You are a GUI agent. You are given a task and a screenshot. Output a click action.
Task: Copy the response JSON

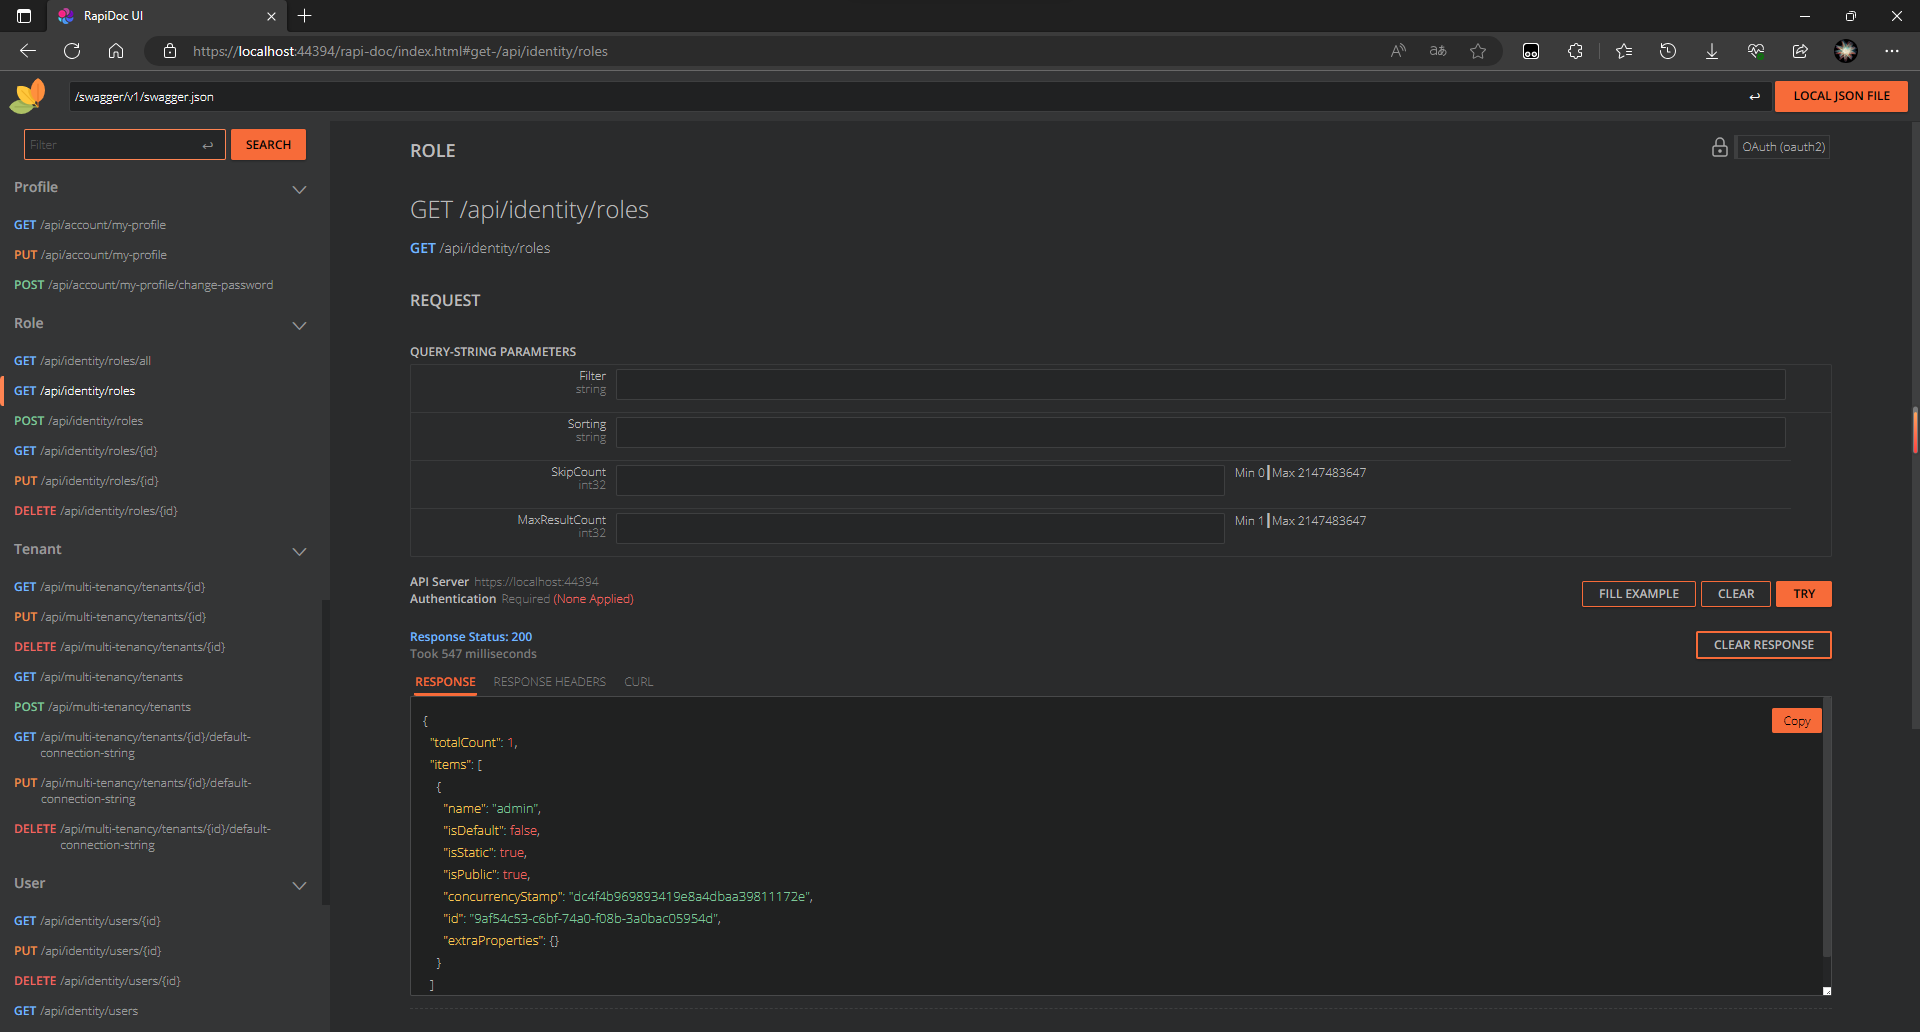click(x=1797, y=721)
